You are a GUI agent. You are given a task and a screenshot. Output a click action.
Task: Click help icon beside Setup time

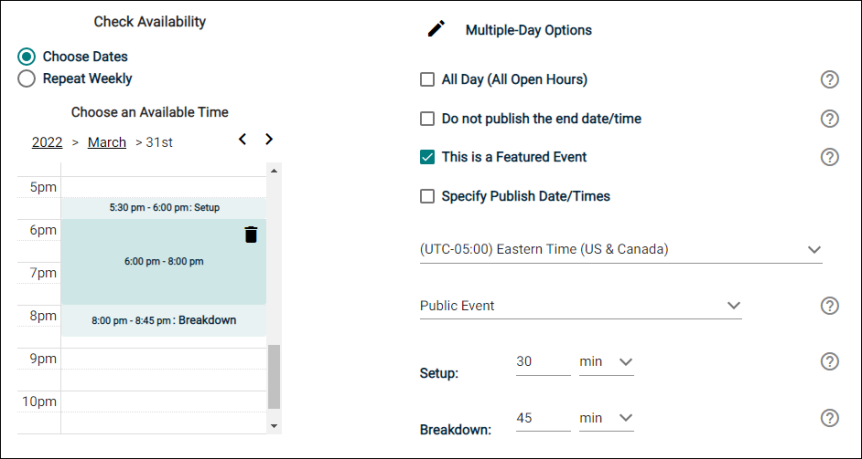[x=829, y=362]
